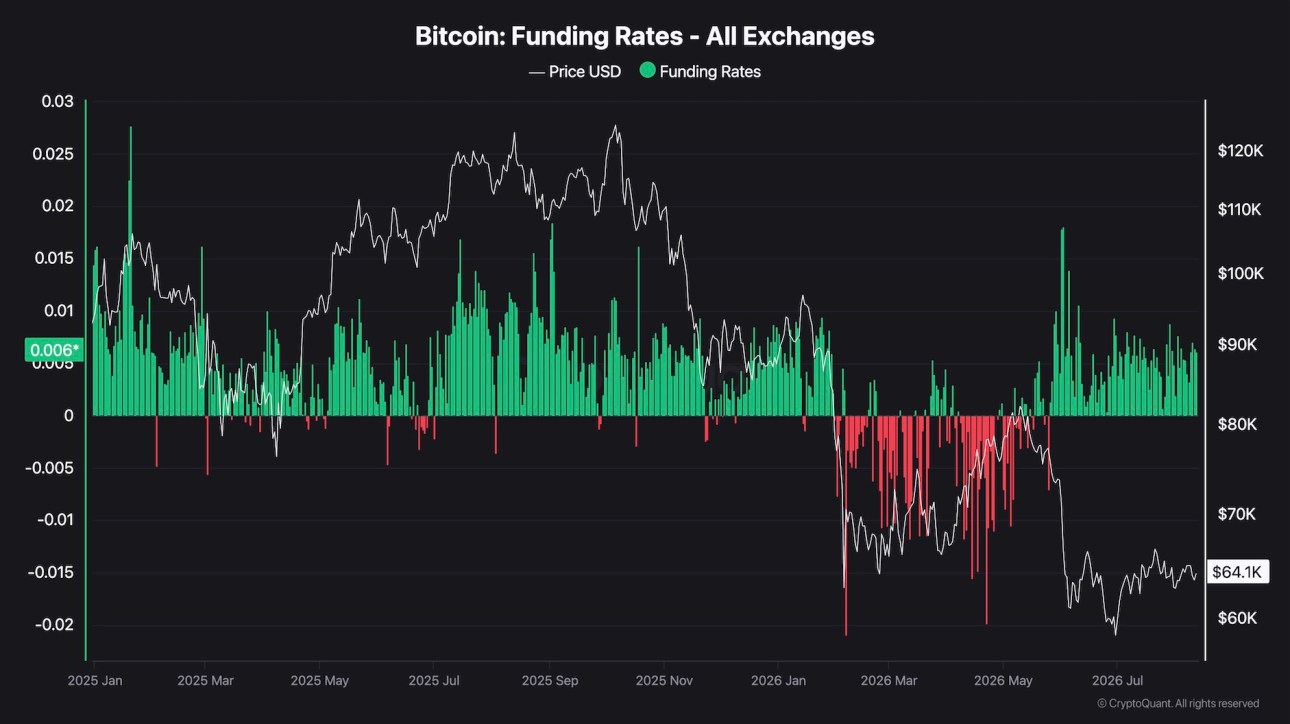Click the 2025 Jul date axis marker
The image size is (1290, 724).
coord(434,680)
